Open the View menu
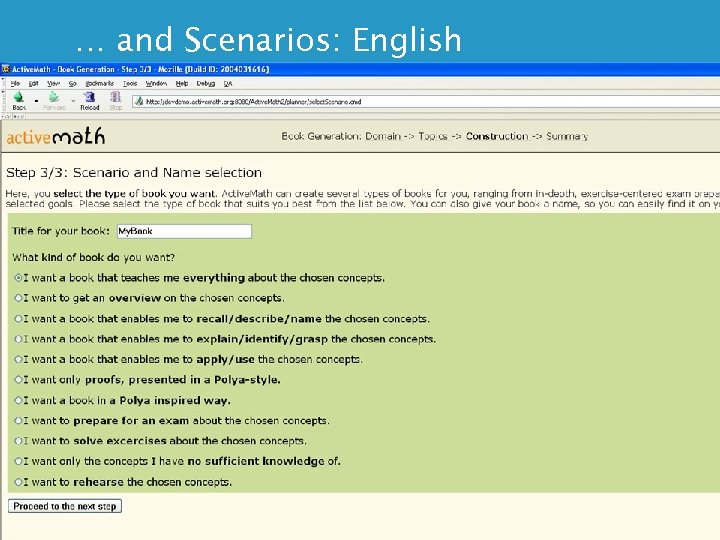The image size is (720, 540). click(x=53, y=84)
